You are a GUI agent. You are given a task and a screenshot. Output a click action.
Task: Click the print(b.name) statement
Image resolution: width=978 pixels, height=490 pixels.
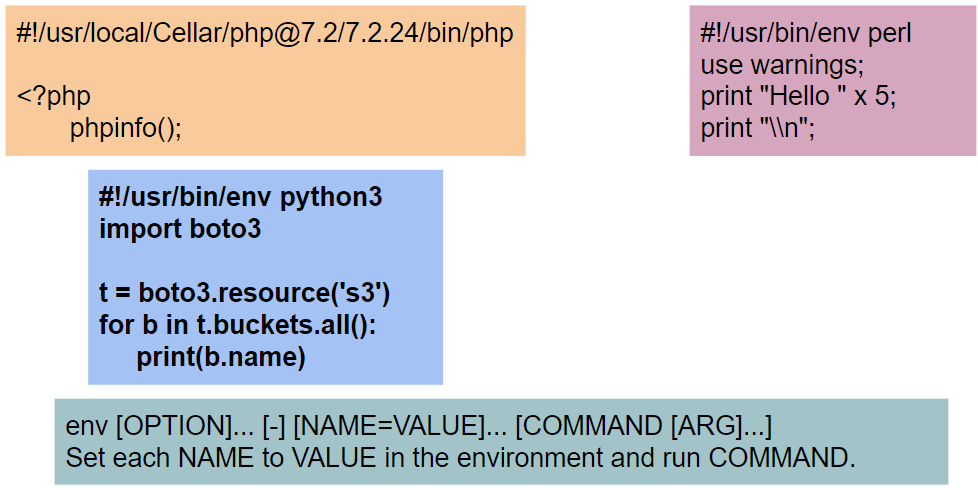click(221, 357)
